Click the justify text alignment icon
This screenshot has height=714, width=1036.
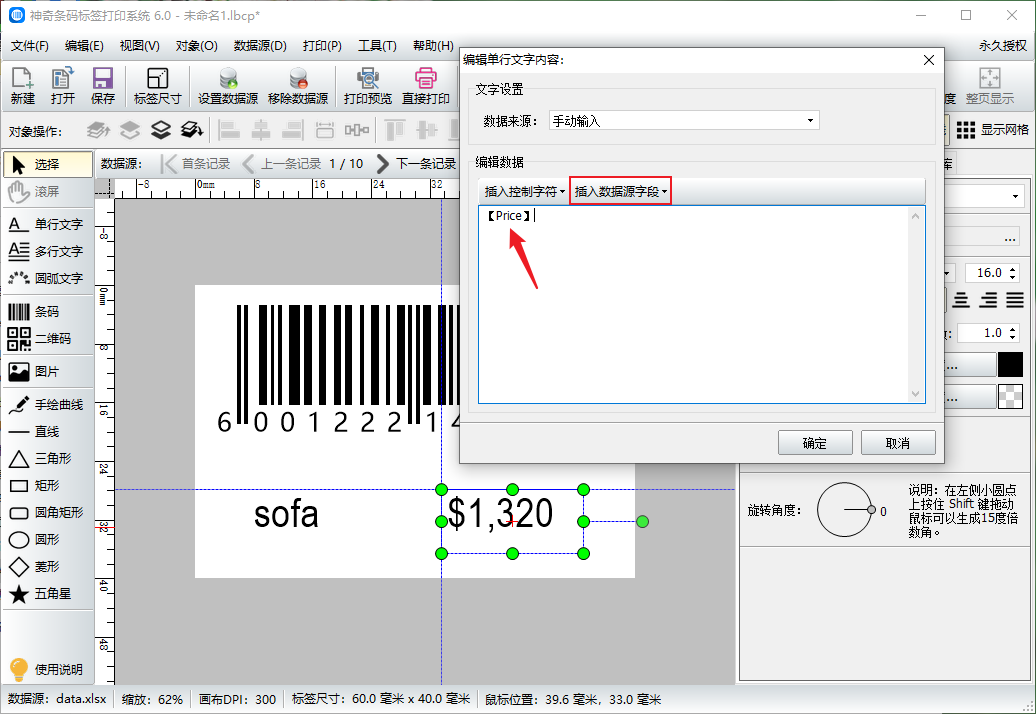[1016, 301]
